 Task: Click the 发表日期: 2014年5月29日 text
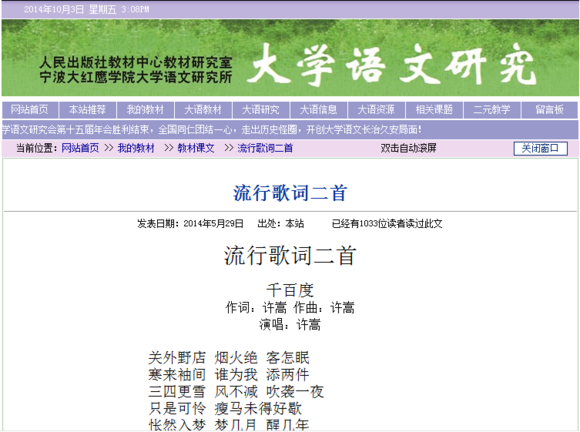click(190, 223)
